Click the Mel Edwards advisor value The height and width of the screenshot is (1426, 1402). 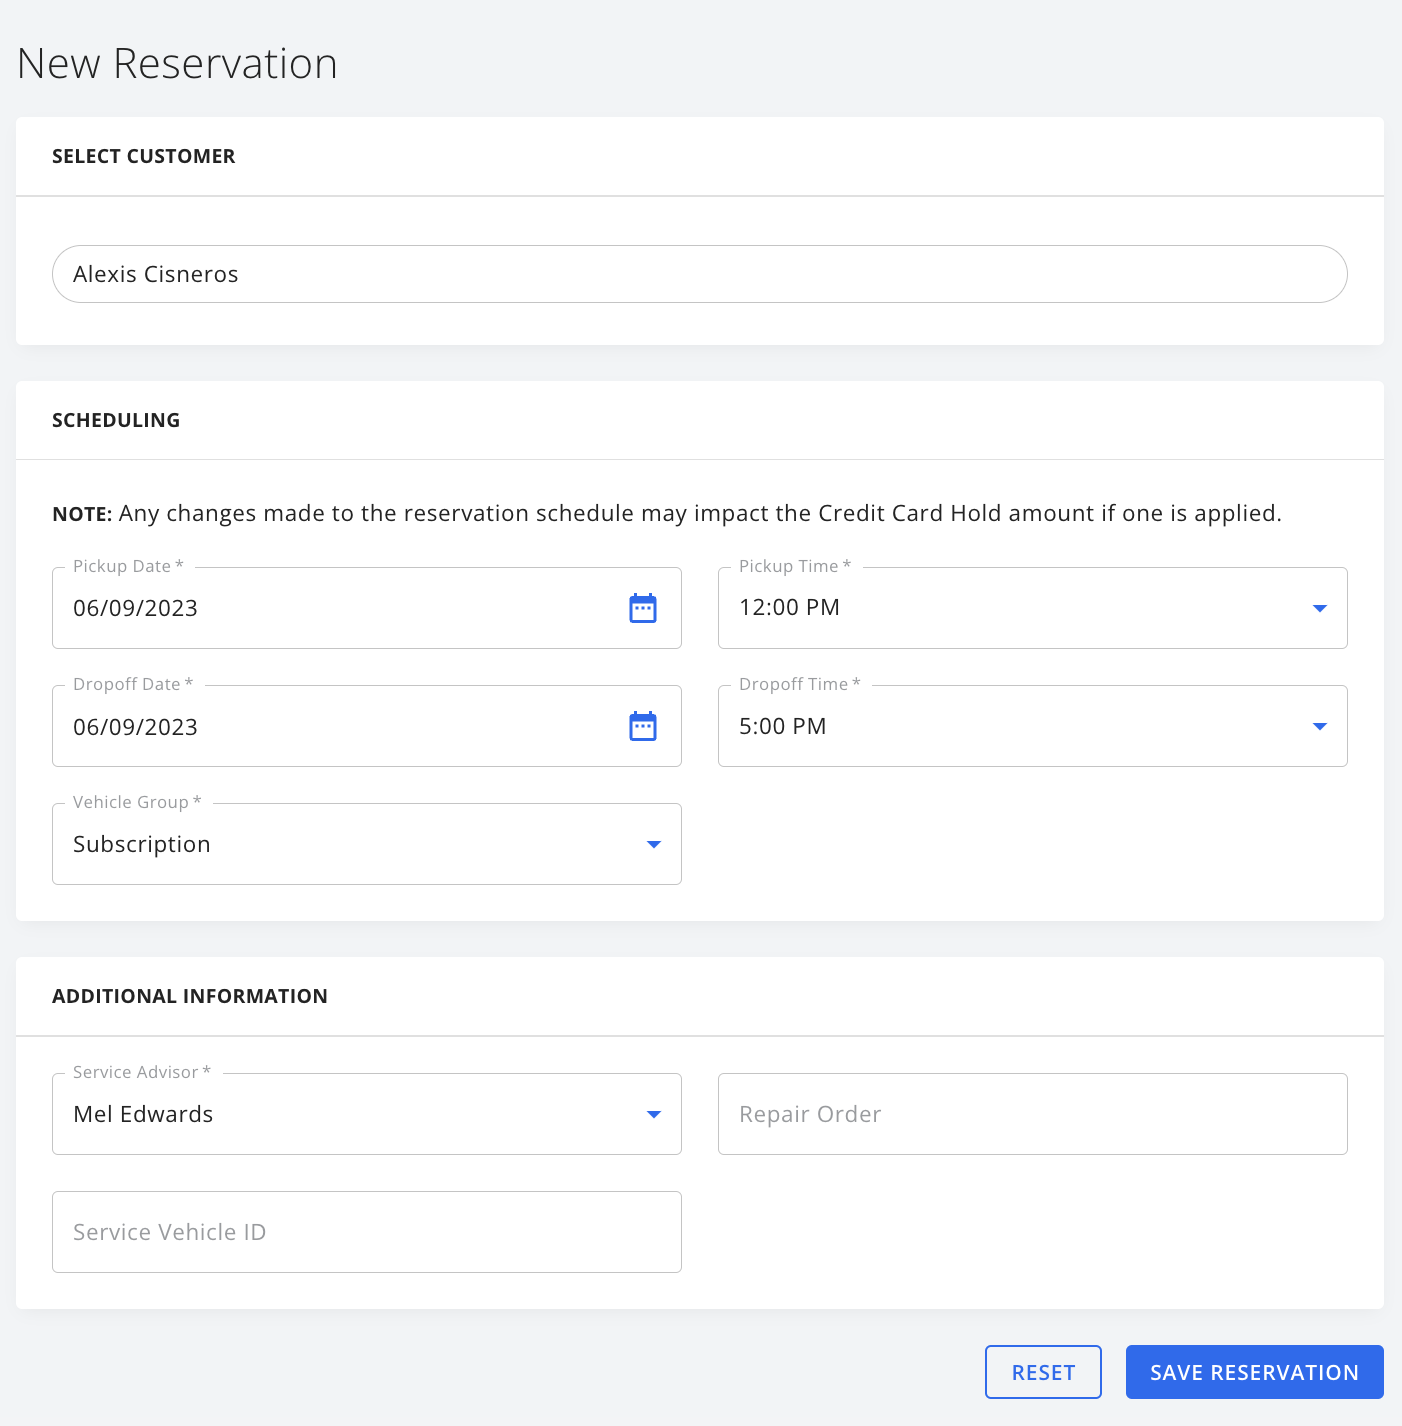click(x=143, y=1114)
